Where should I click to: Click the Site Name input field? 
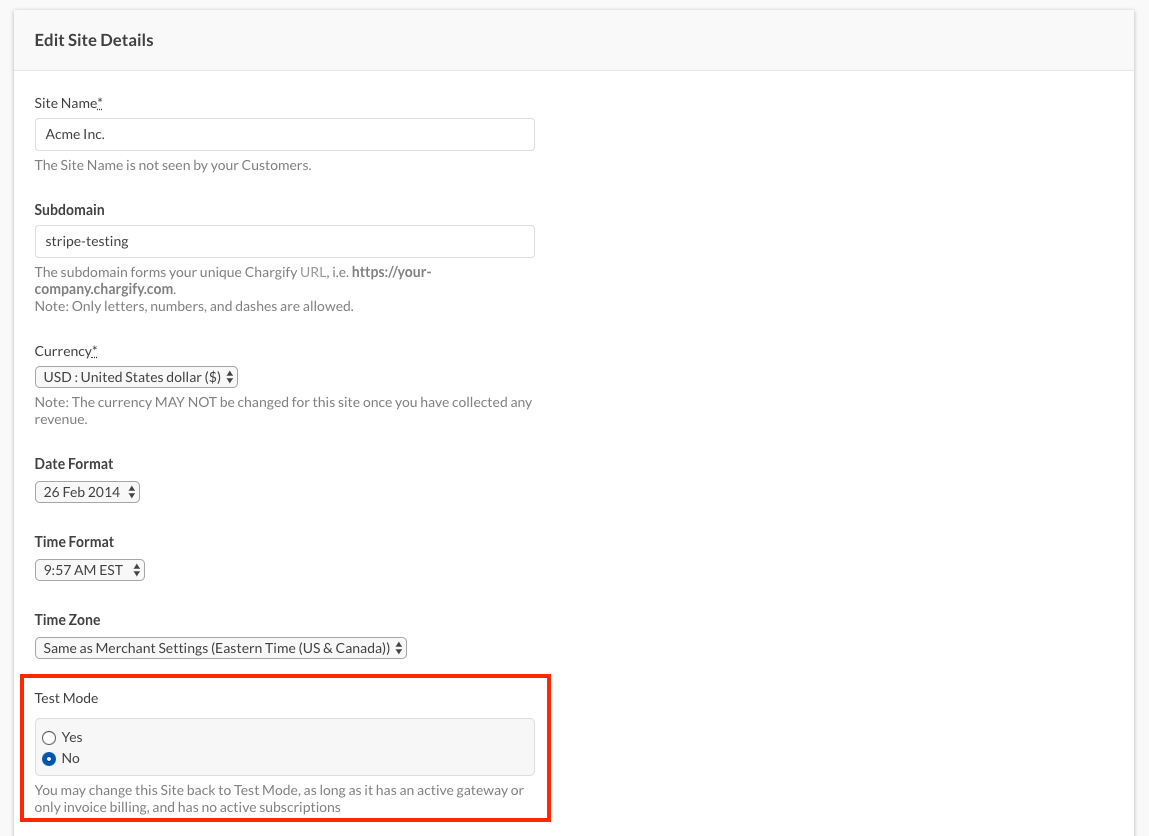(x=284, y=135)
